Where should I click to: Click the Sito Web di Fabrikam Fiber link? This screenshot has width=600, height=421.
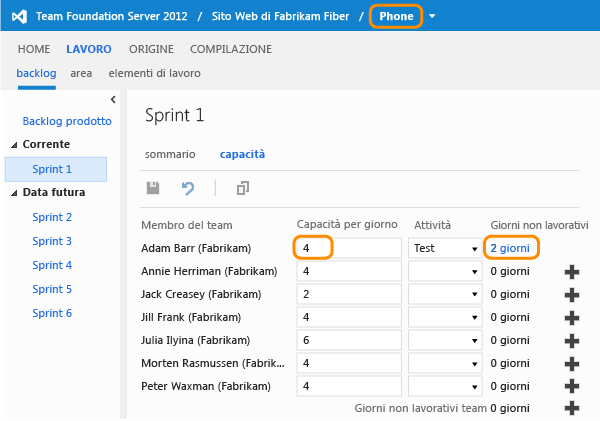280,16
